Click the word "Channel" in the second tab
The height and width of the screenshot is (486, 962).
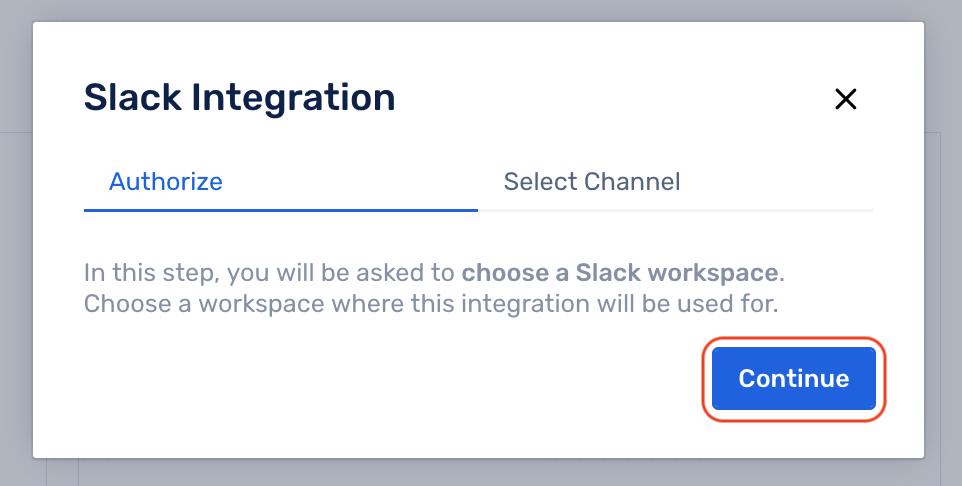tap(632, 182)
